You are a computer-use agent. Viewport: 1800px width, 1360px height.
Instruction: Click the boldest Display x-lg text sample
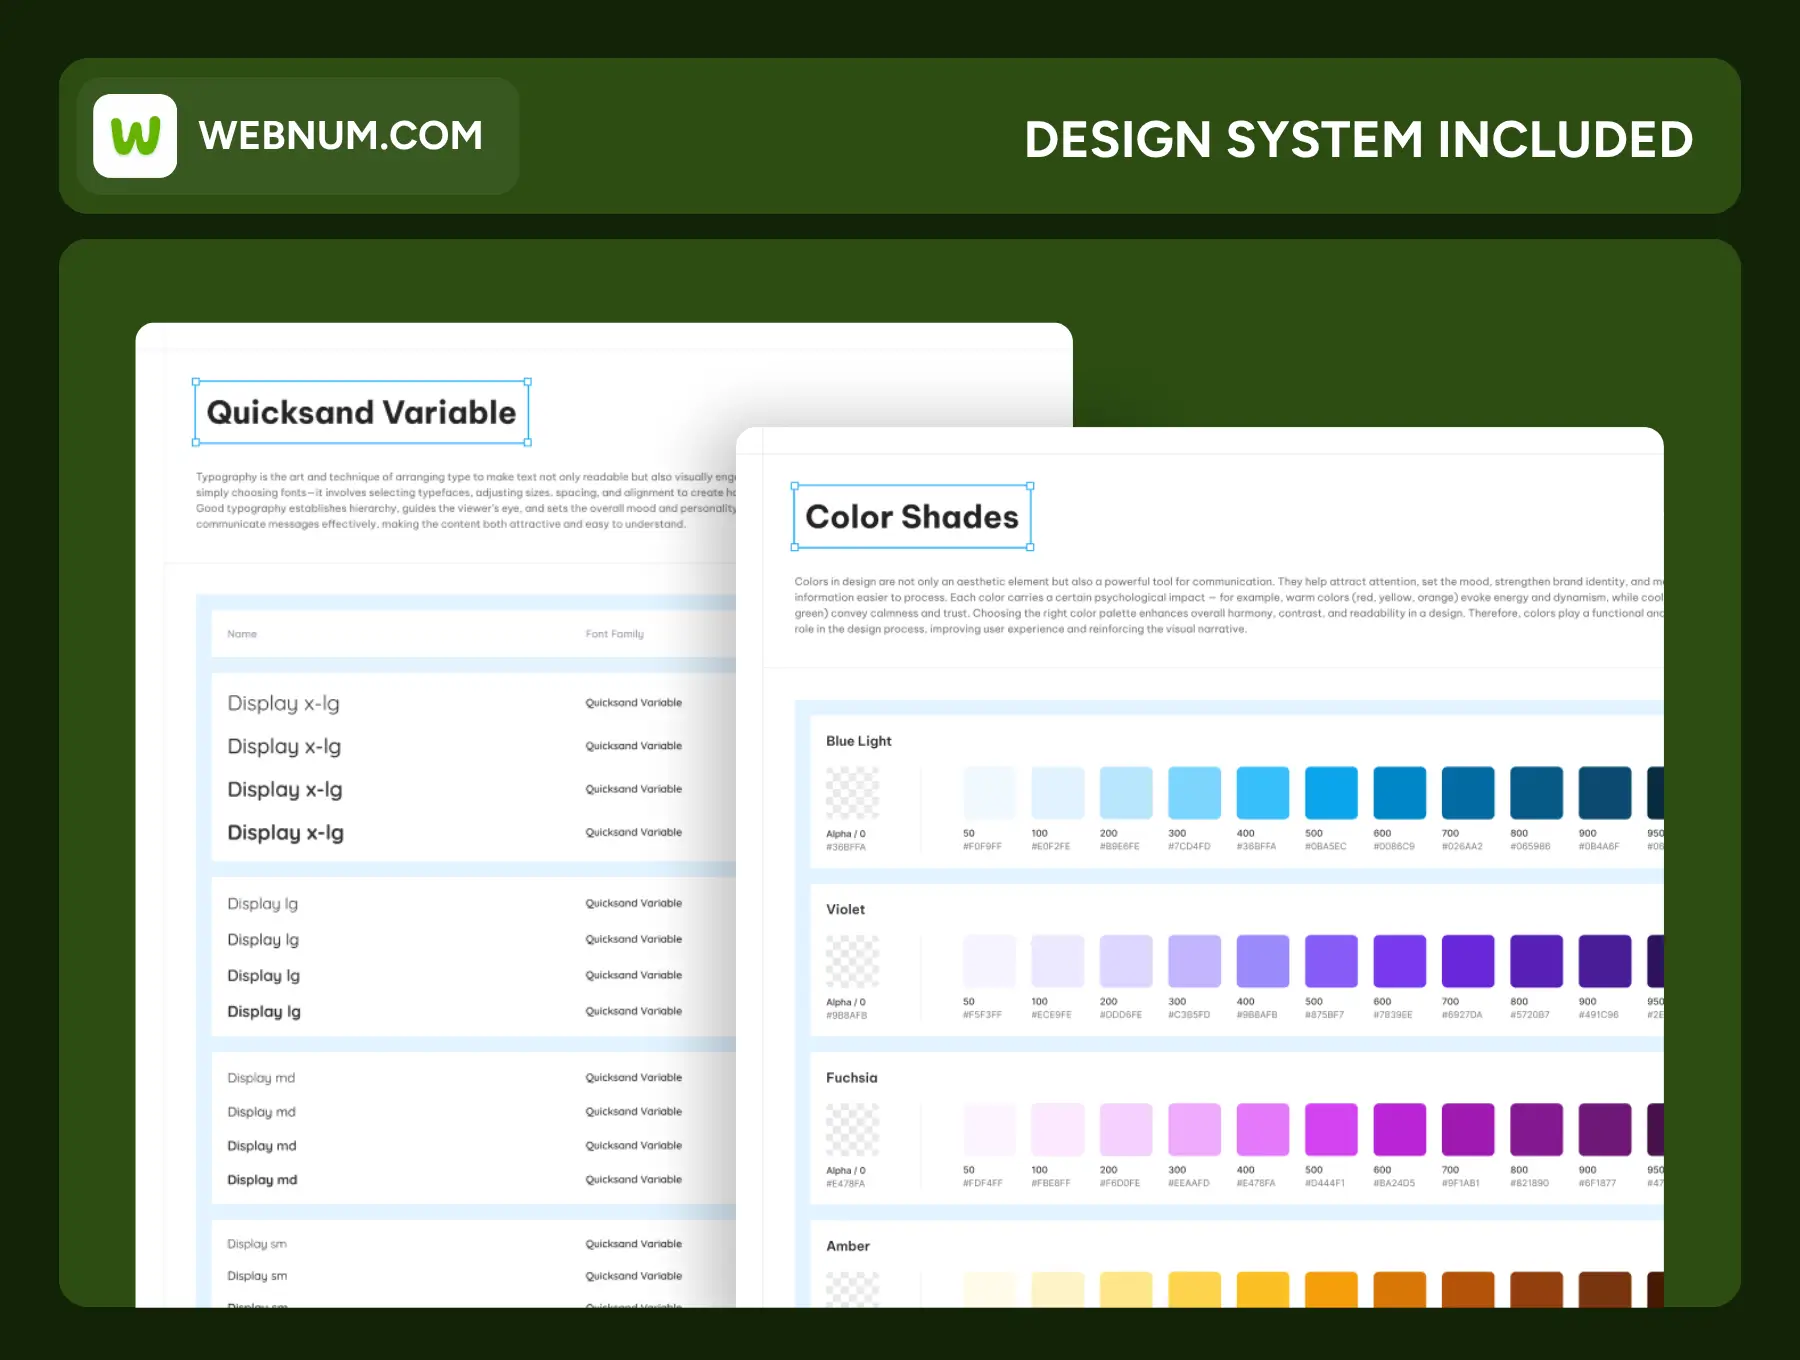point(285,833)
